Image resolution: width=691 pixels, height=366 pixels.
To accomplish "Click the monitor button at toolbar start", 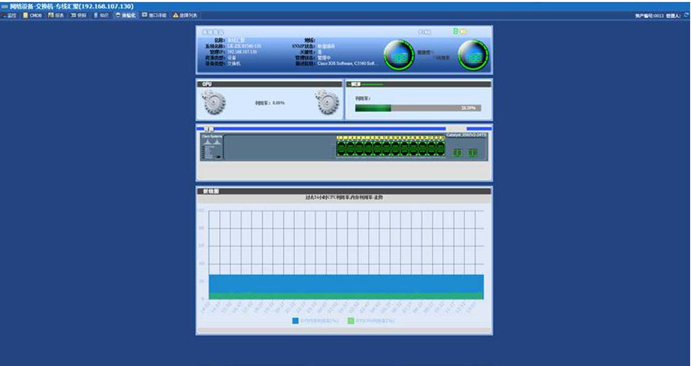I will click(9, 15).
